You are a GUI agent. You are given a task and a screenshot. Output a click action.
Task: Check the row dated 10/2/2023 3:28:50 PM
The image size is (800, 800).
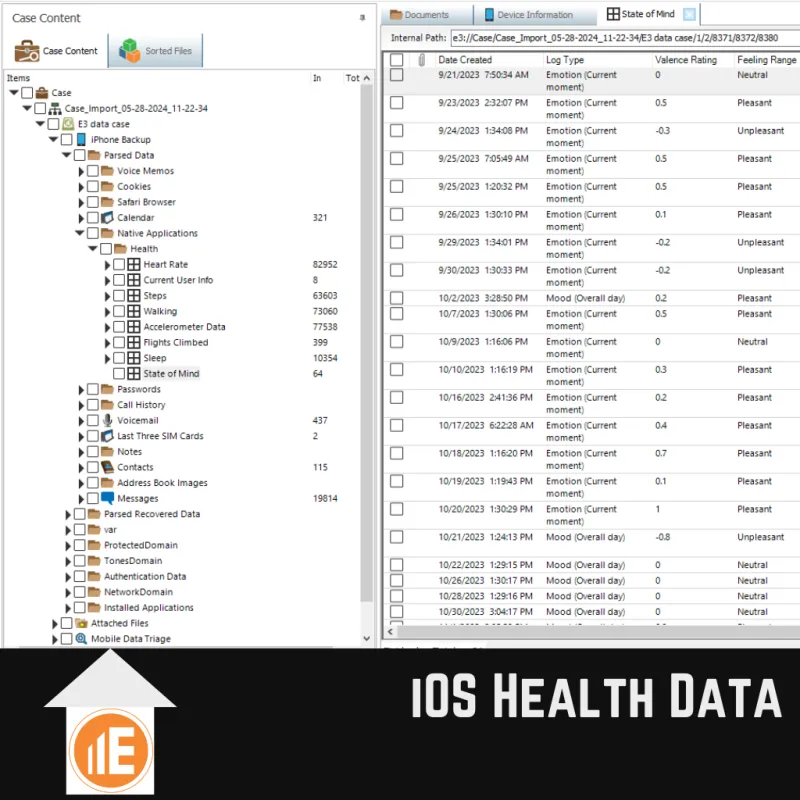tap(396, 298)
